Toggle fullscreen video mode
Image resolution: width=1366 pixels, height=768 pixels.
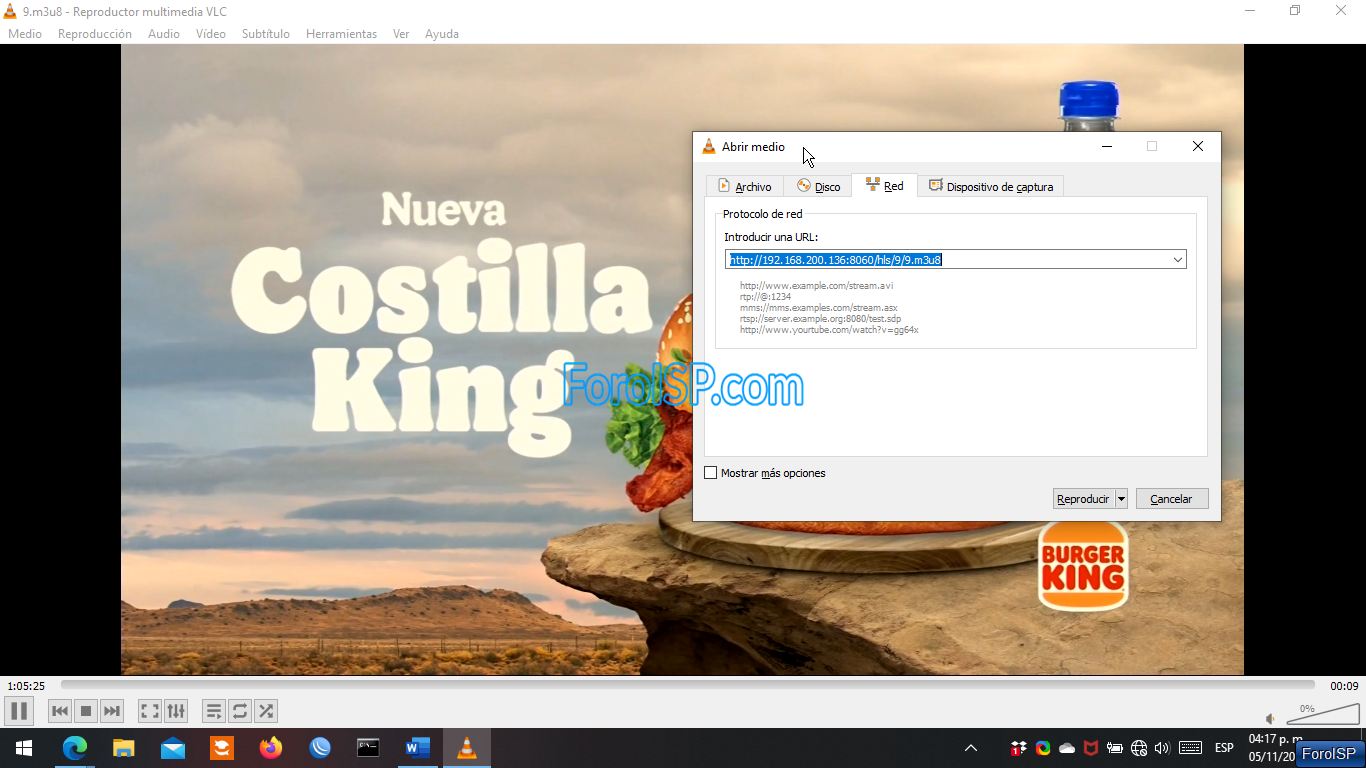pos(149,711)
